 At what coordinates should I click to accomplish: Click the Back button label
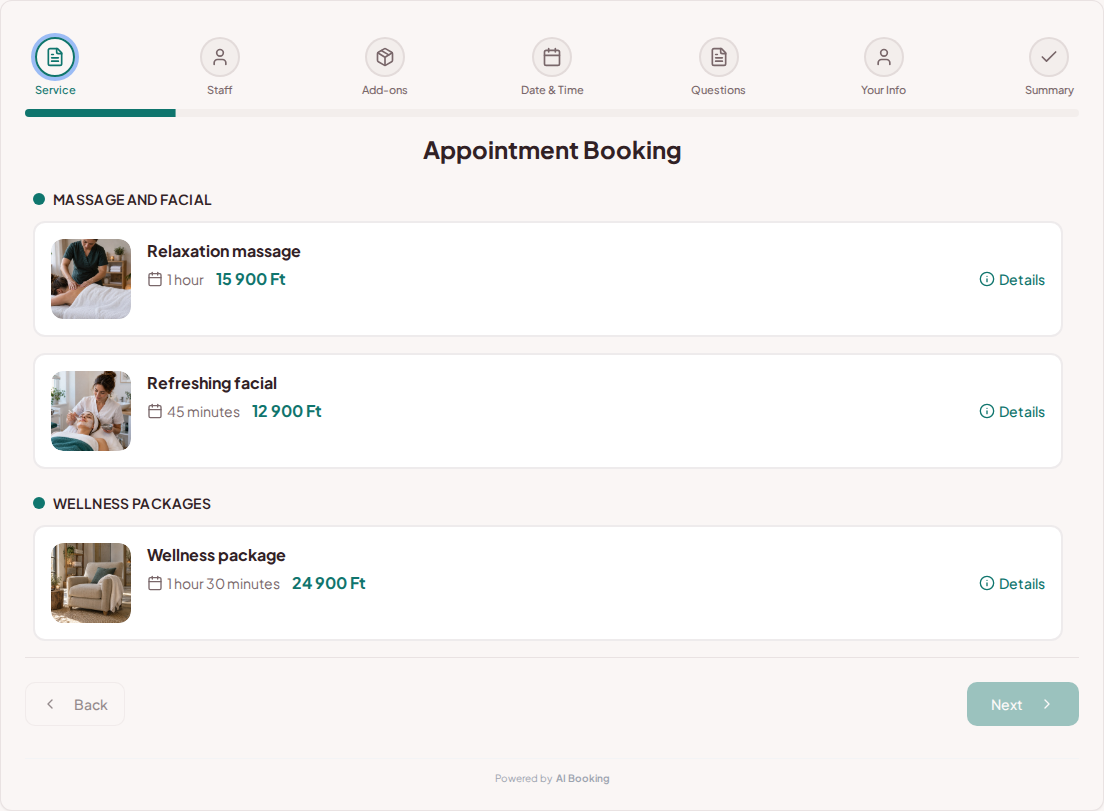[91, 705]
